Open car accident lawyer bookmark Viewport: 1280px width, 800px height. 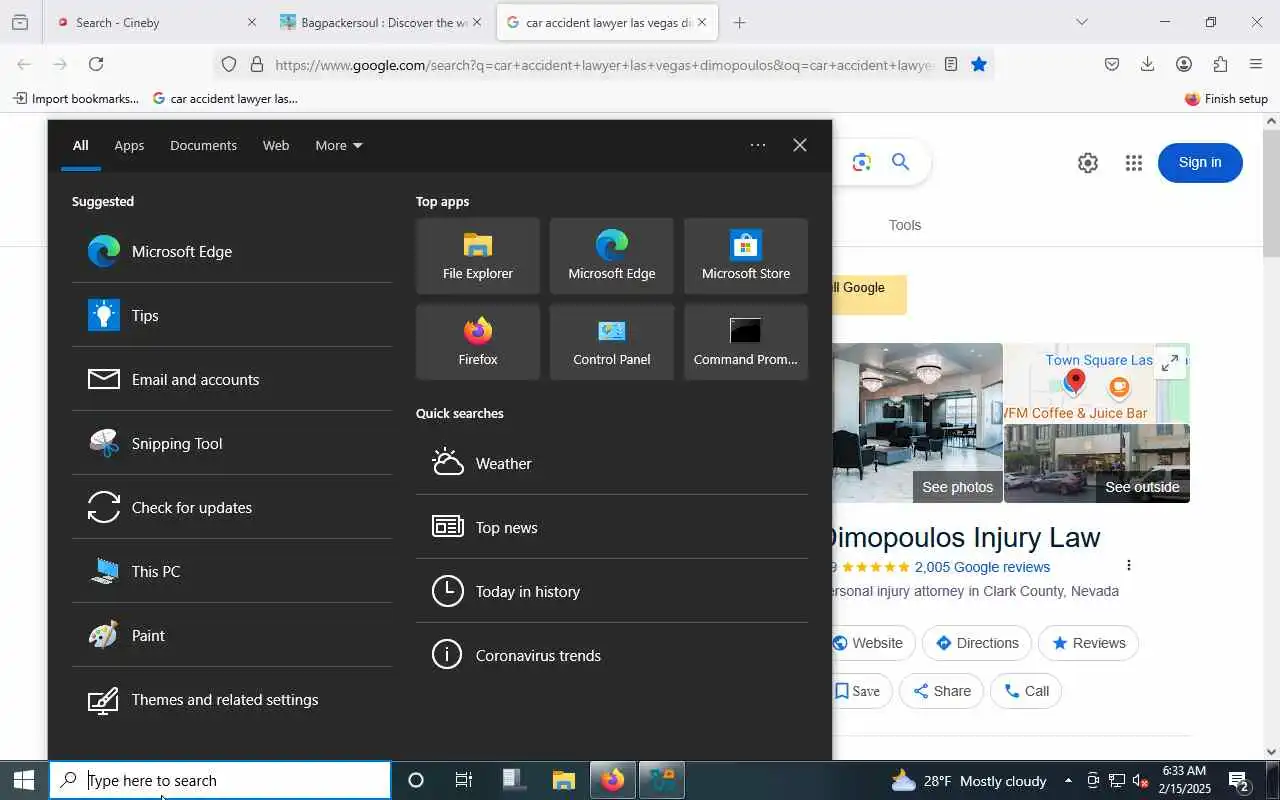coord(225,98)
